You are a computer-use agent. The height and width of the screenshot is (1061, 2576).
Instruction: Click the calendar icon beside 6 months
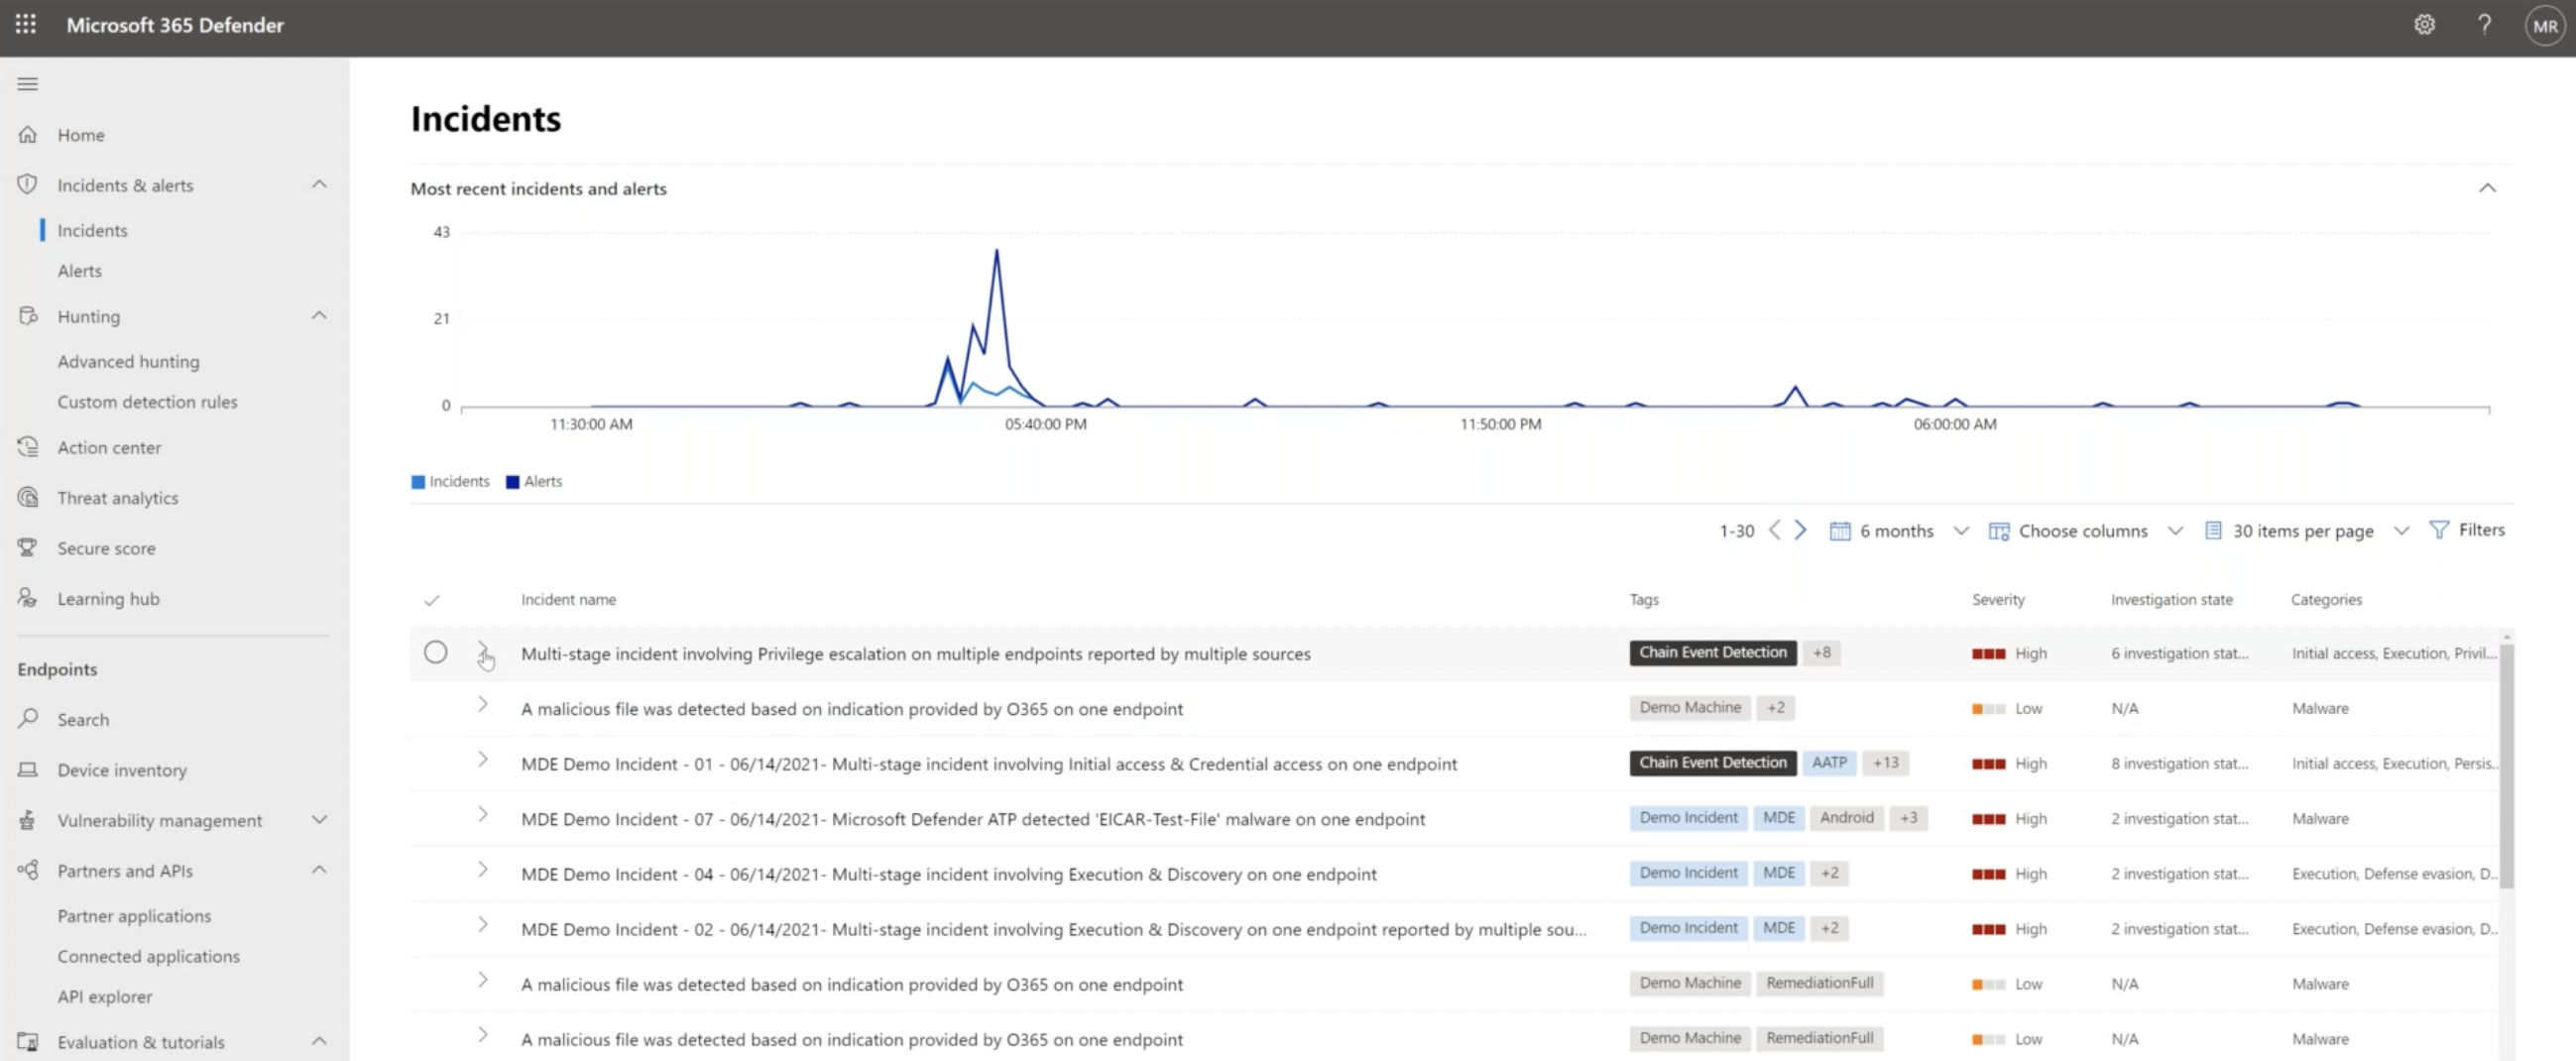[x=1839, y=530]
